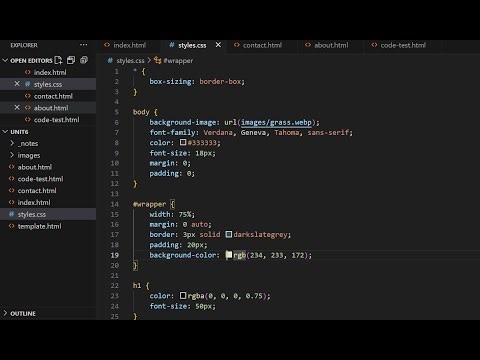Click the 'box-sizing' property on line 2

170,81
